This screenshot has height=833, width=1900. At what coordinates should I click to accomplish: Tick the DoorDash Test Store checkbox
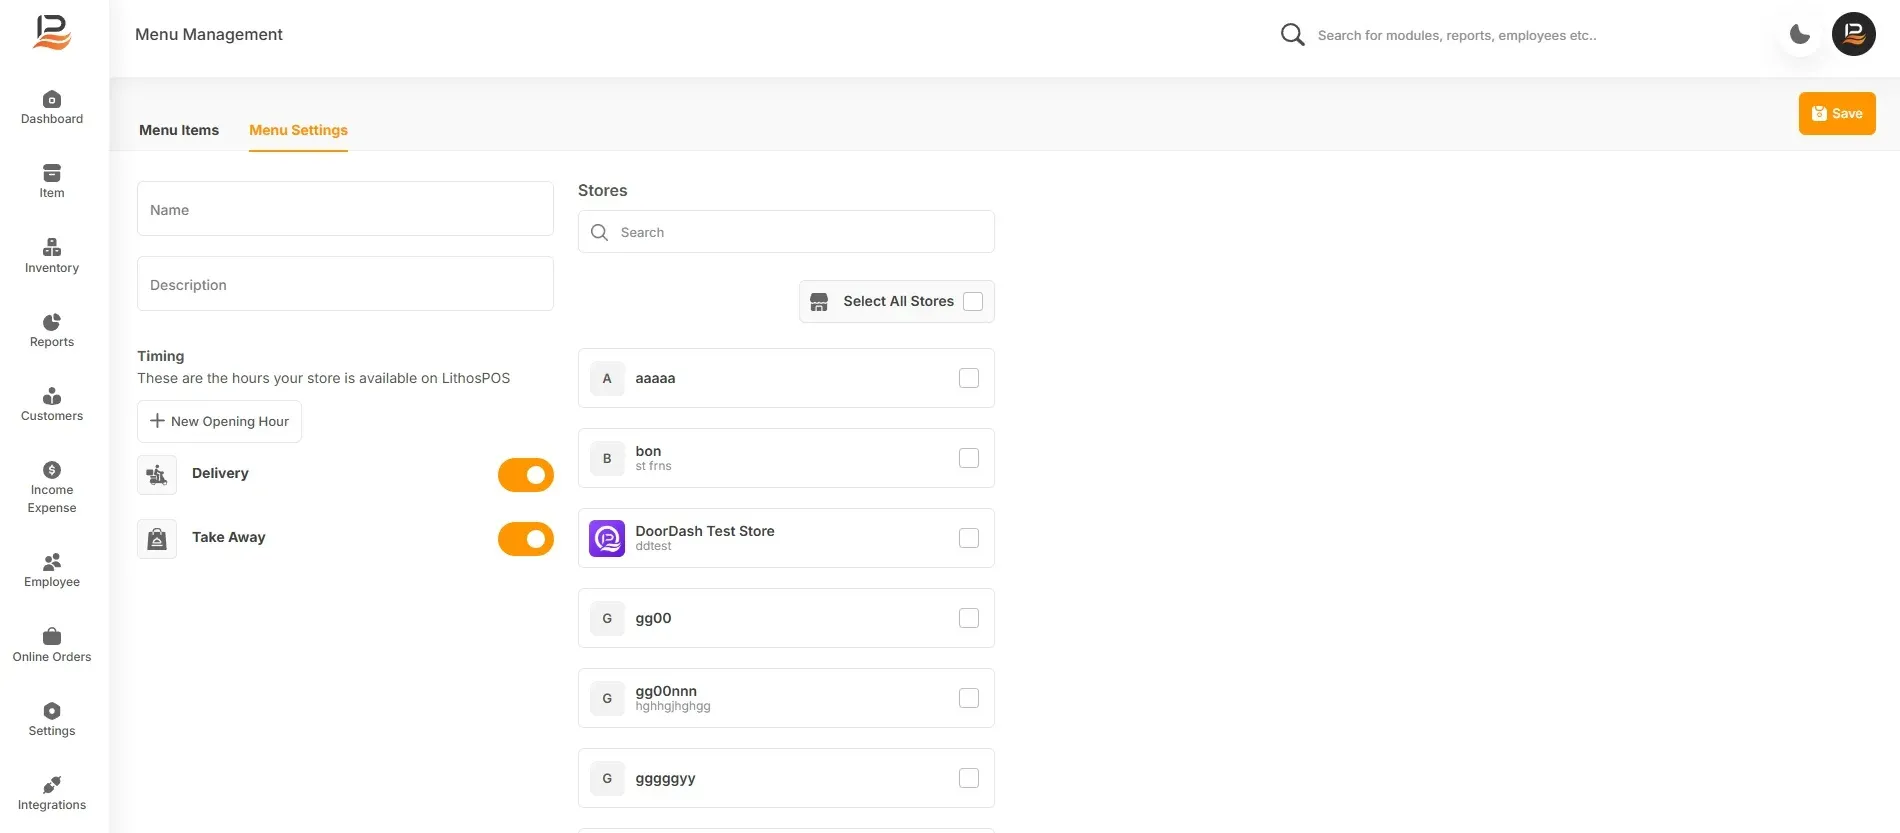pyautogui.click(x=969, y=538)
